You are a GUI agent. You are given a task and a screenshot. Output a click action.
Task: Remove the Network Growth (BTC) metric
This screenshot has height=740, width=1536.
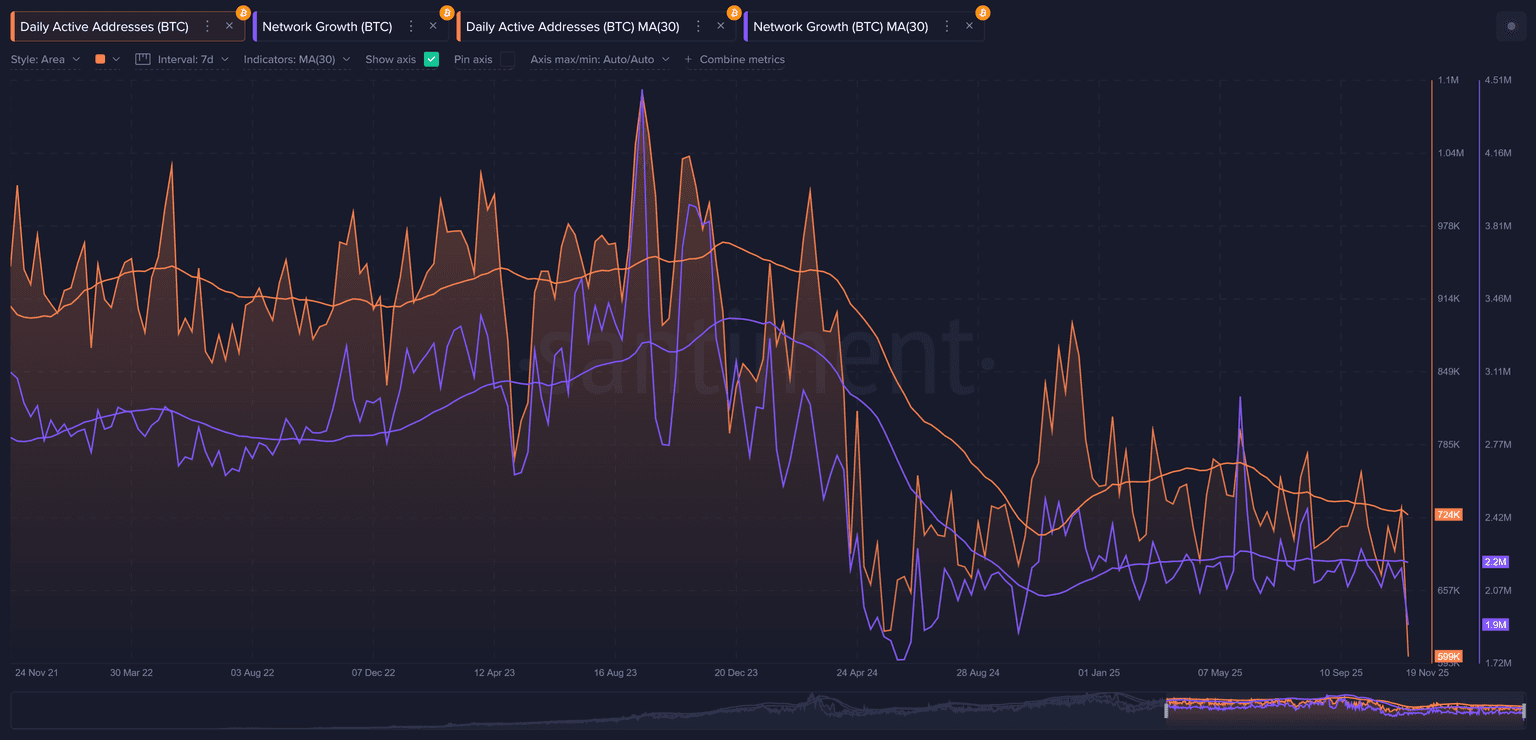433,27
